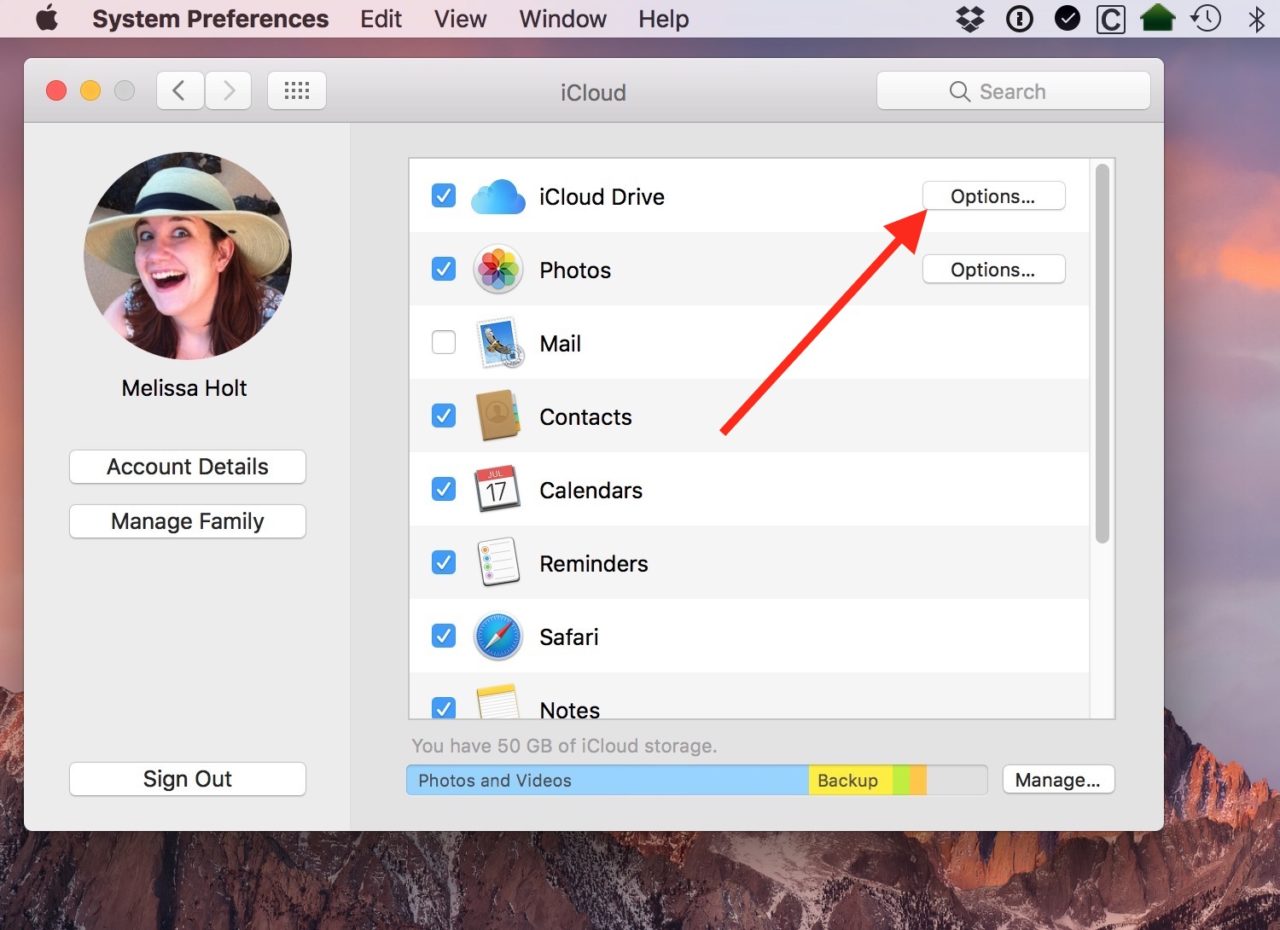Click Manage storage button

(x=1058, y=780)
